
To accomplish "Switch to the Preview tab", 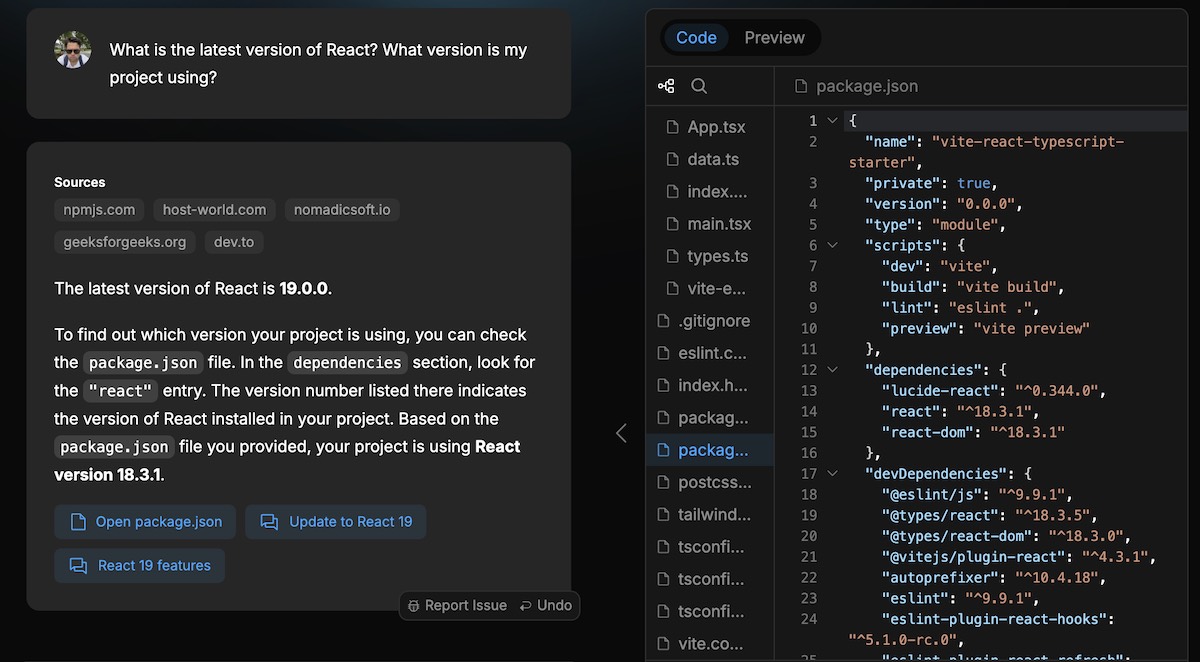I will tap(774, 38).
